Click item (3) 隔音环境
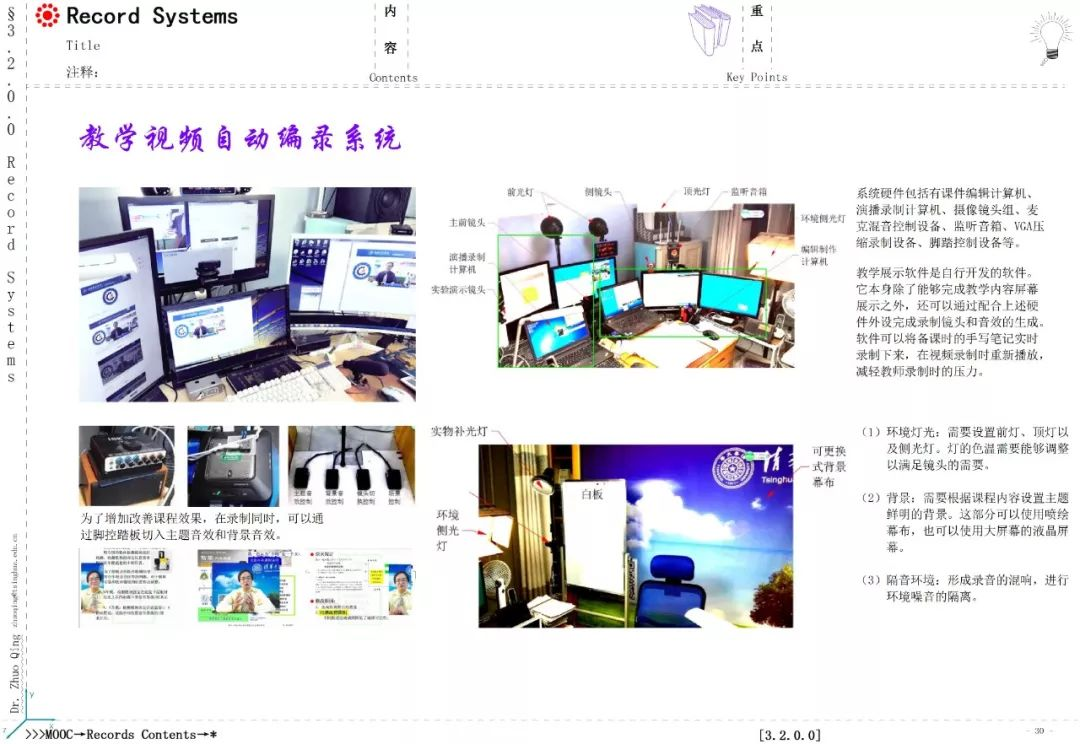 click(x=964, y=588)
